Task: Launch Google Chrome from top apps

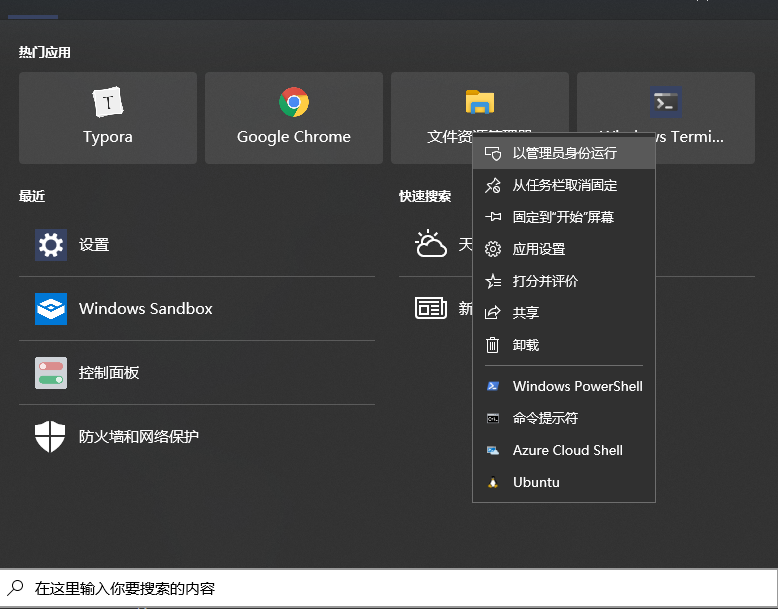Action: (x=294, y=118)
